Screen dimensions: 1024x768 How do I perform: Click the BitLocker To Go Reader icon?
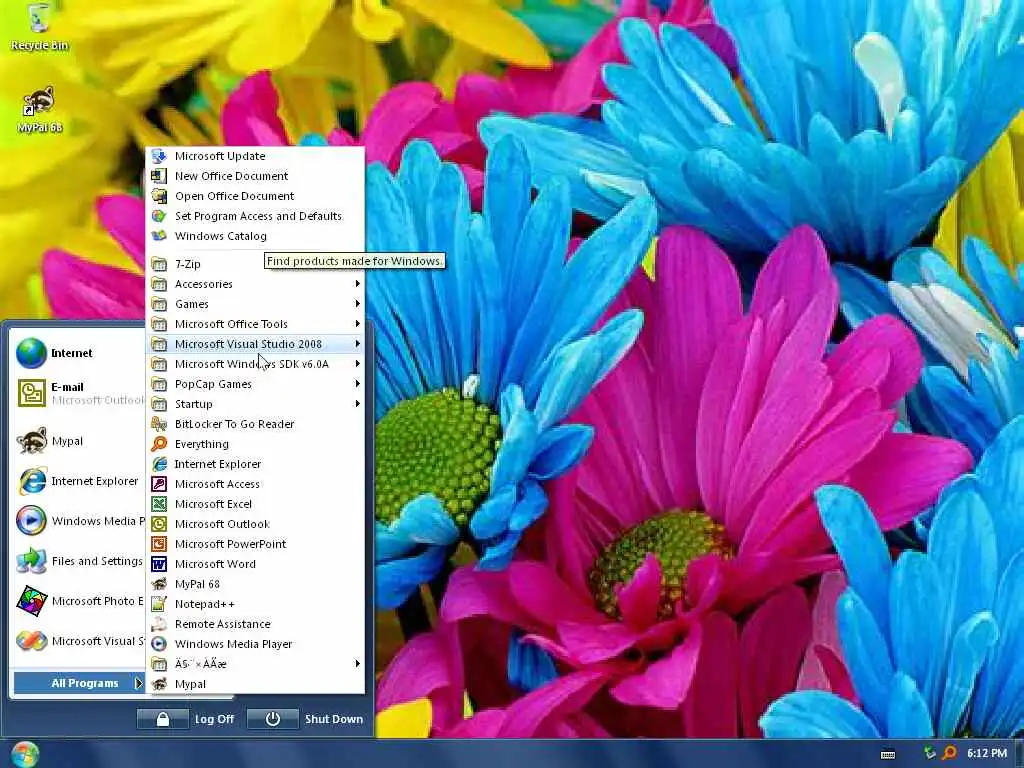click(x=159, y=424)
